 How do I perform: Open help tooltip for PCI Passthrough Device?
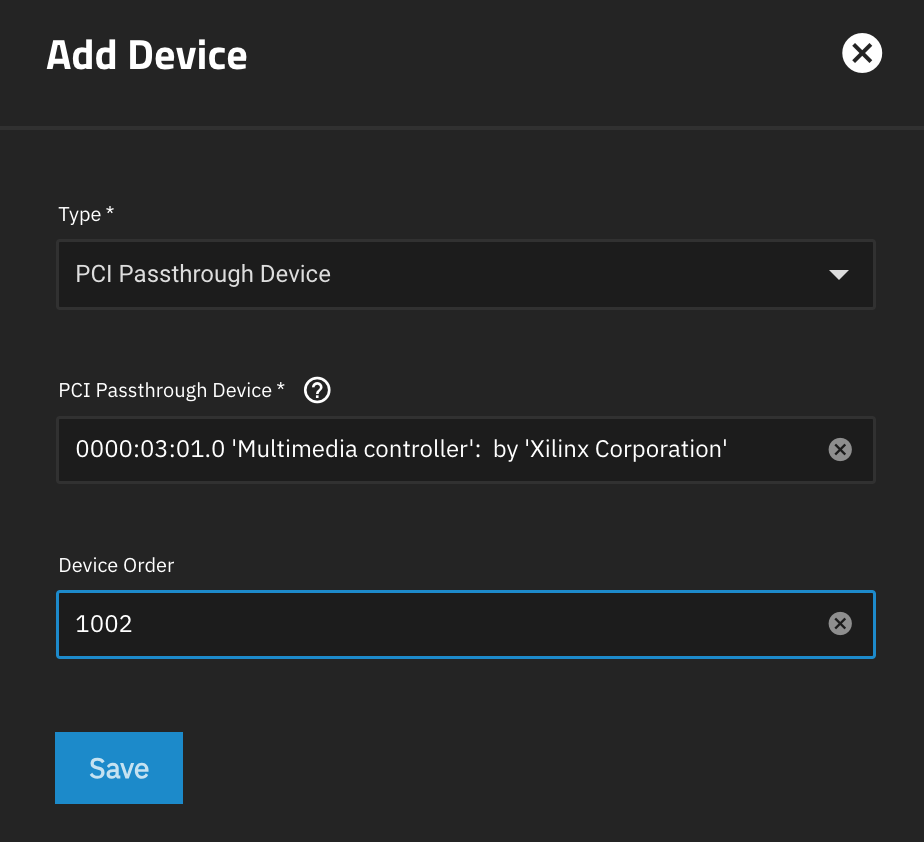pos(317,390)
